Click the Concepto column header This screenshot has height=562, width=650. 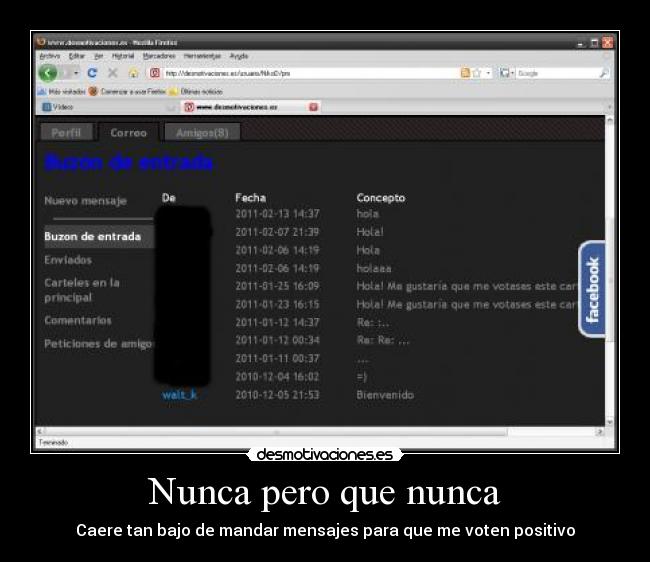pos(381,198)
